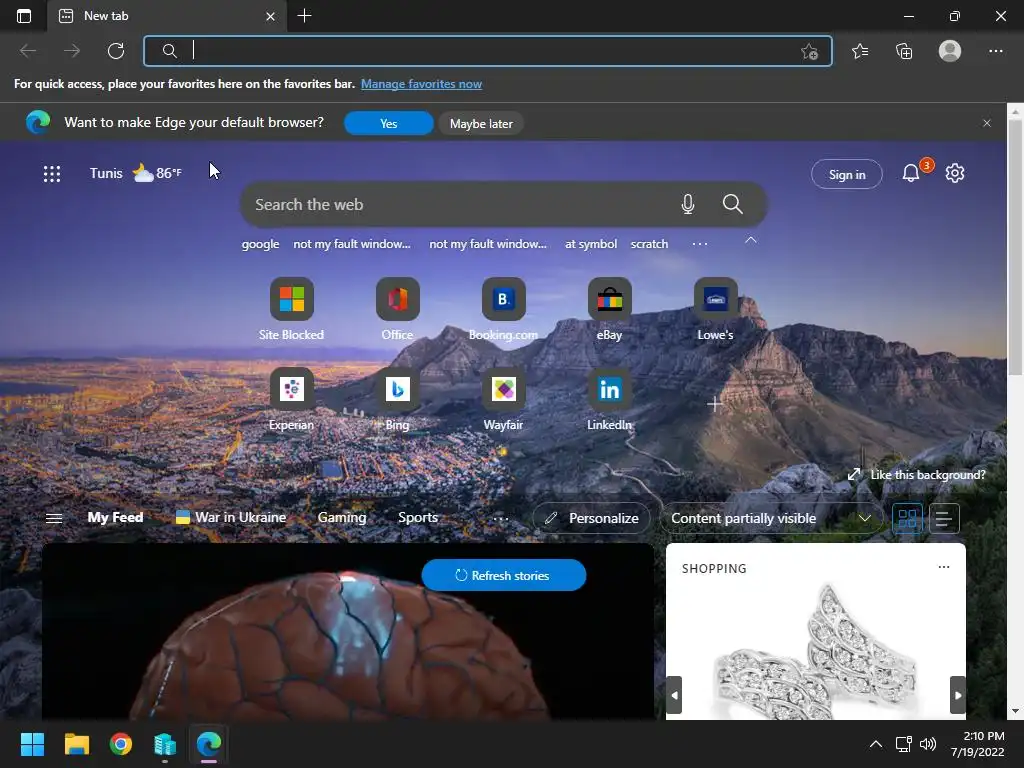The width and height of the screenshot is (1024, 768).
Task: Switch feed to grid view
Action: click(907, 519)
